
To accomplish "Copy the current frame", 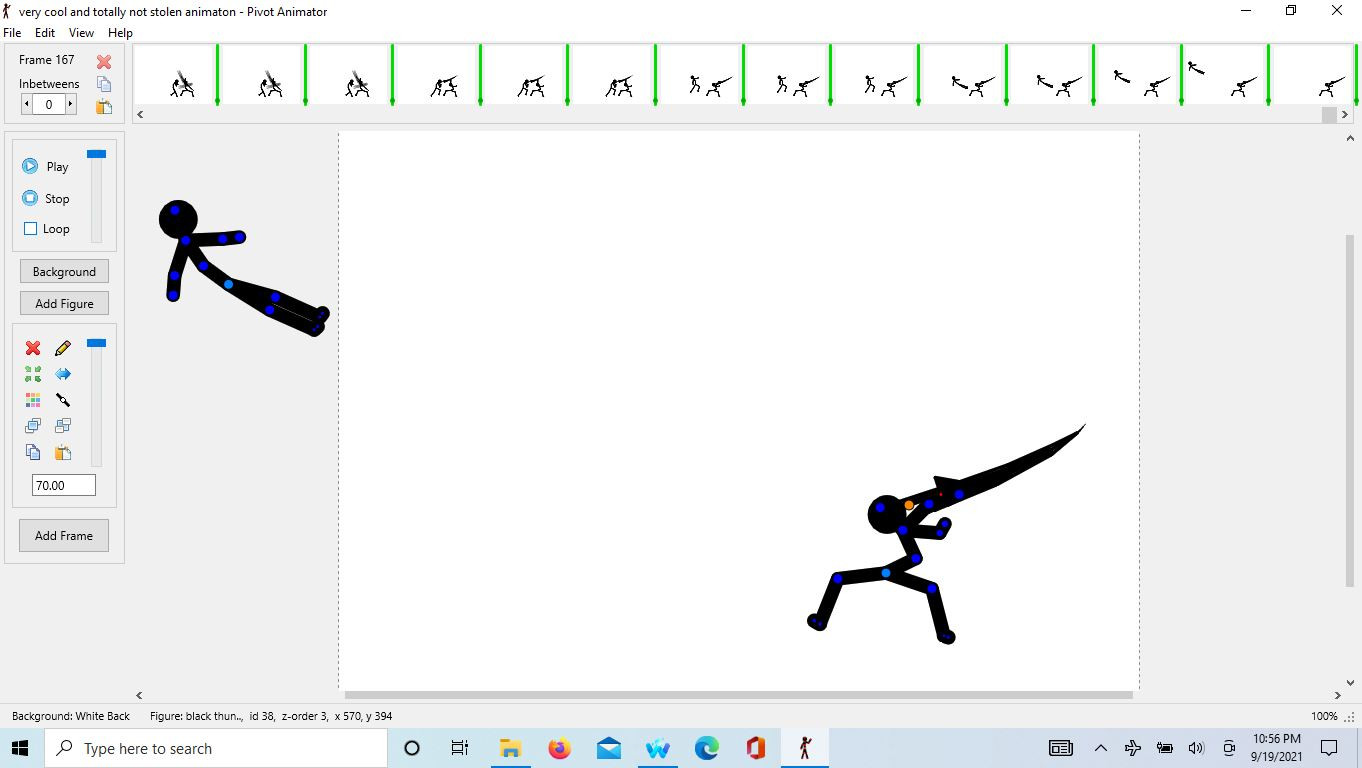I will pyautogui.click(x=104, y=83).
